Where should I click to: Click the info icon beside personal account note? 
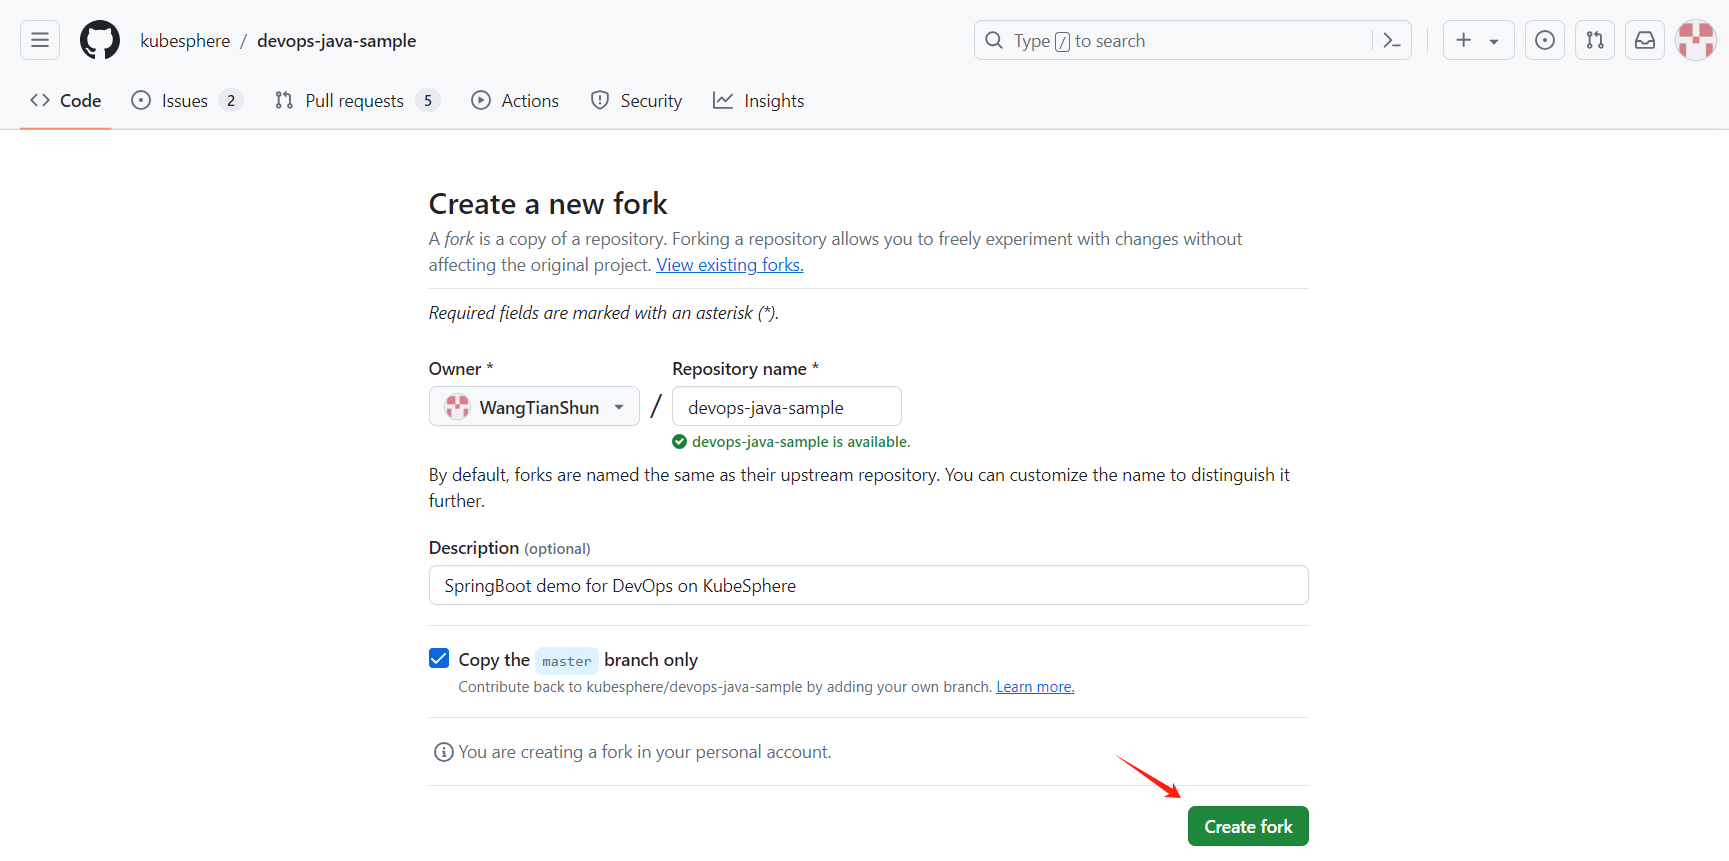(443, 752)
